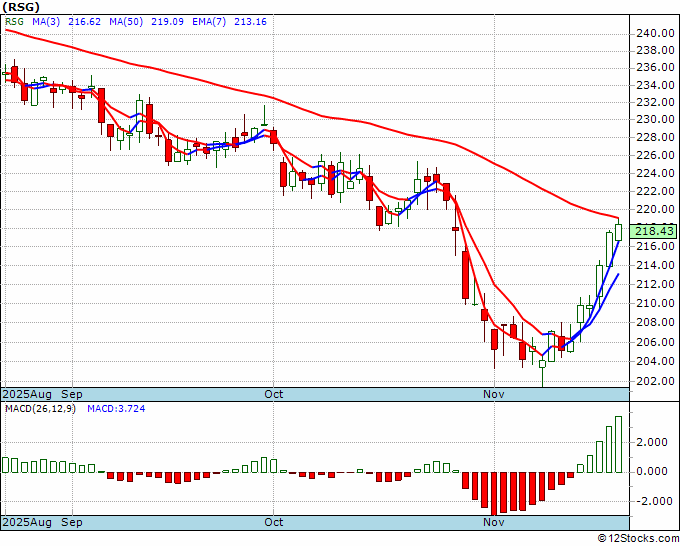The width and height of the screenshot is (680, 546).
Task: Select the MA(3) legend label
Action: tap(46, 22)
